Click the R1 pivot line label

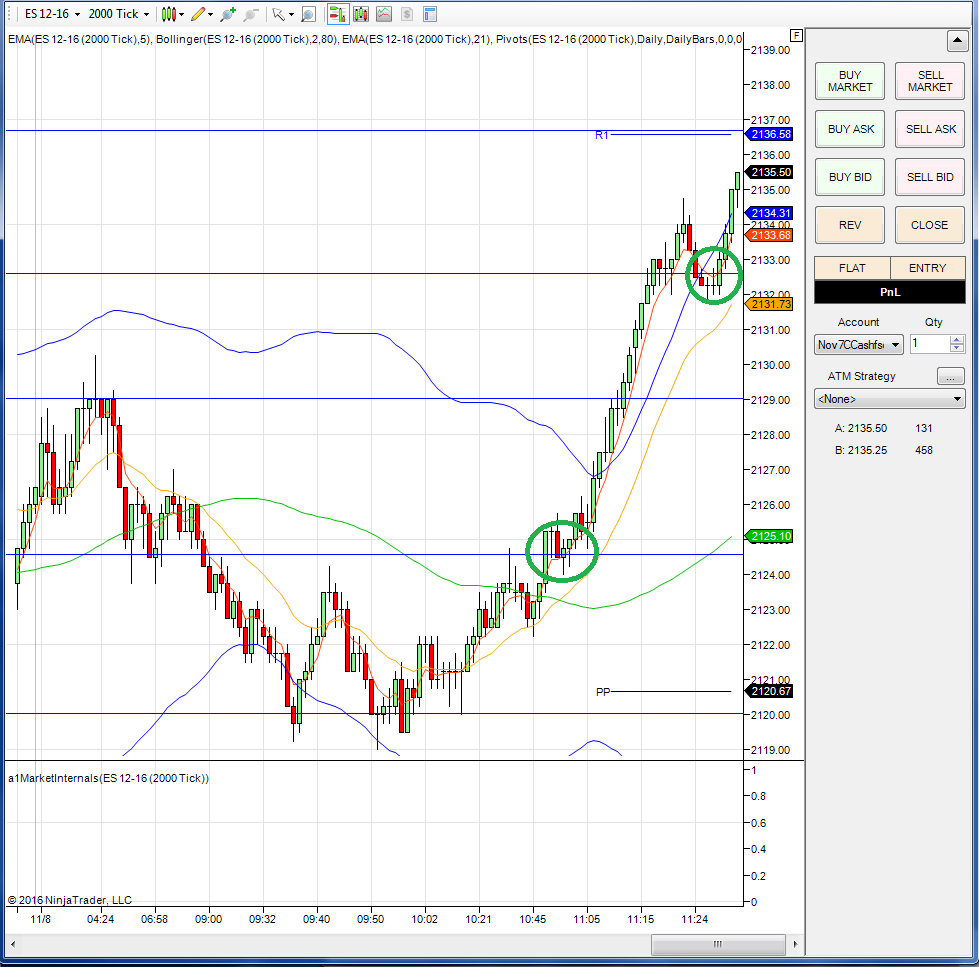(602, 135)
